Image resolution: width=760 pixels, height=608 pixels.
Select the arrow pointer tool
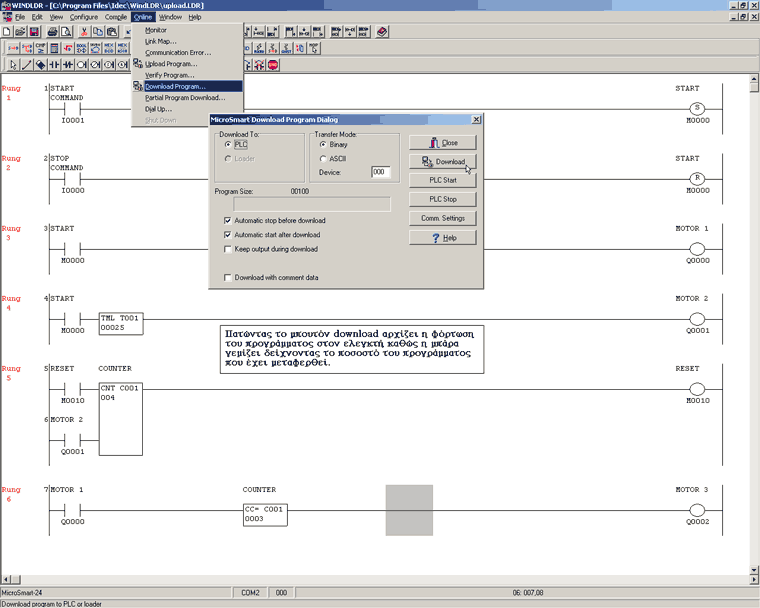pos(13,65)
